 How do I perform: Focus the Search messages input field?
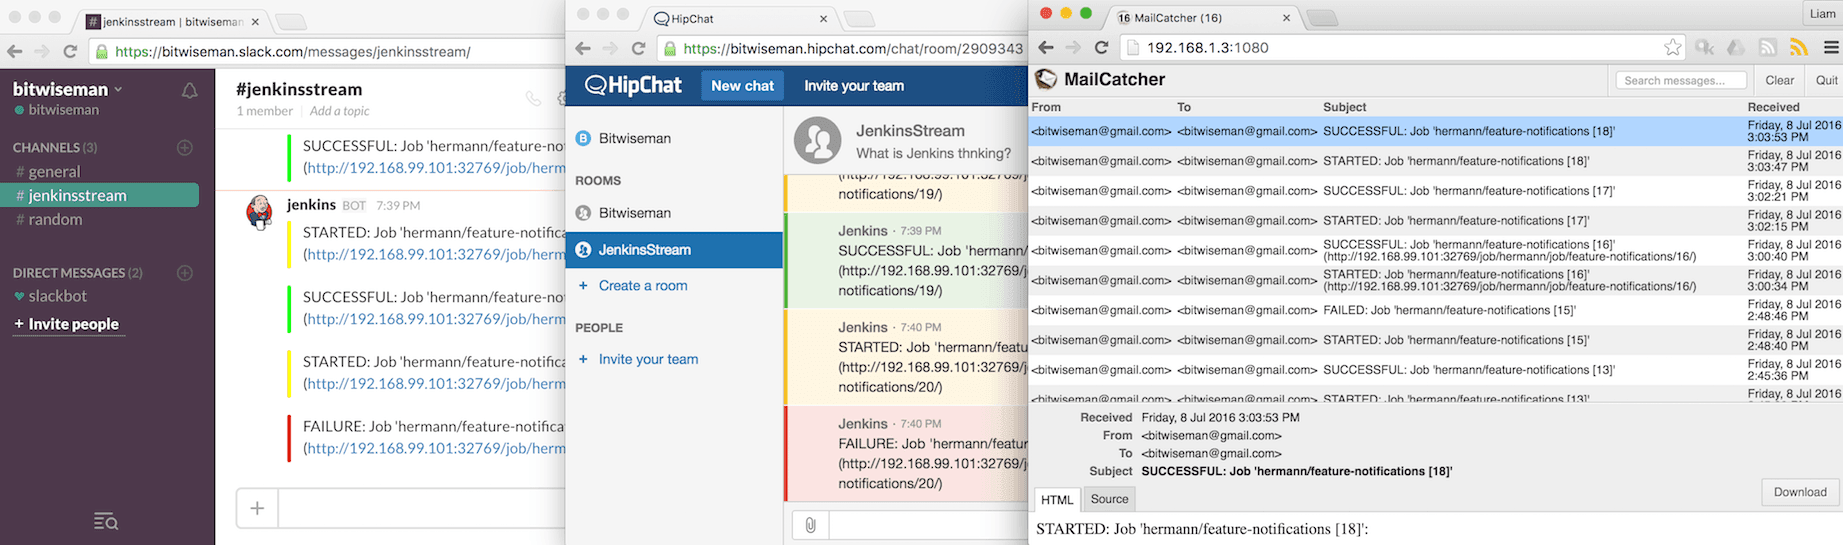point(1680,80)
